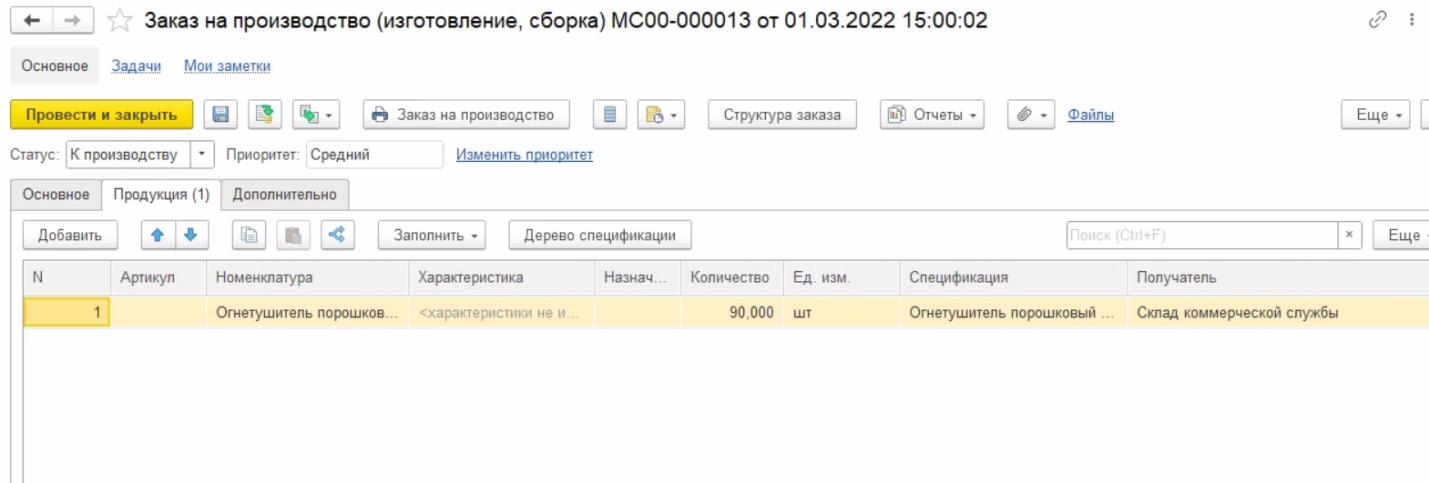Click the Добавить button
The height and width of the screenshot is (483, 1429).
(70, 235)
